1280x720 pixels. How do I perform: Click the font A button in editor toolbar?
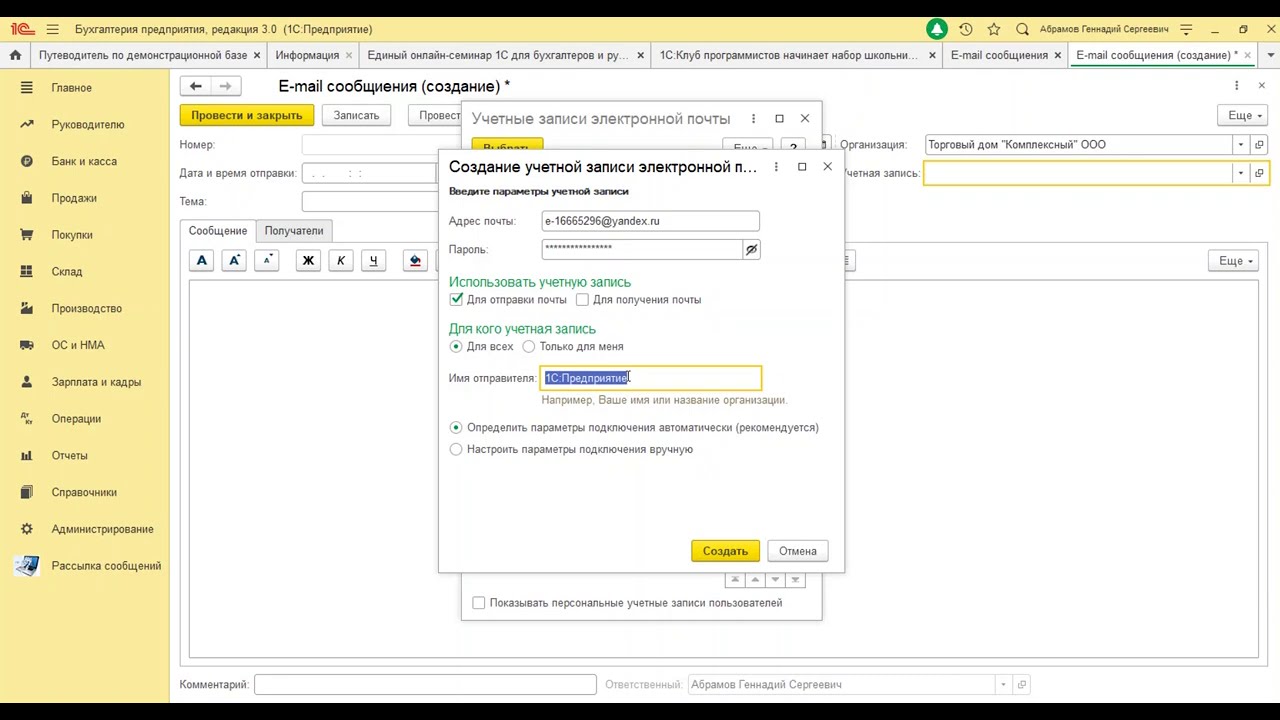point(202,261)
